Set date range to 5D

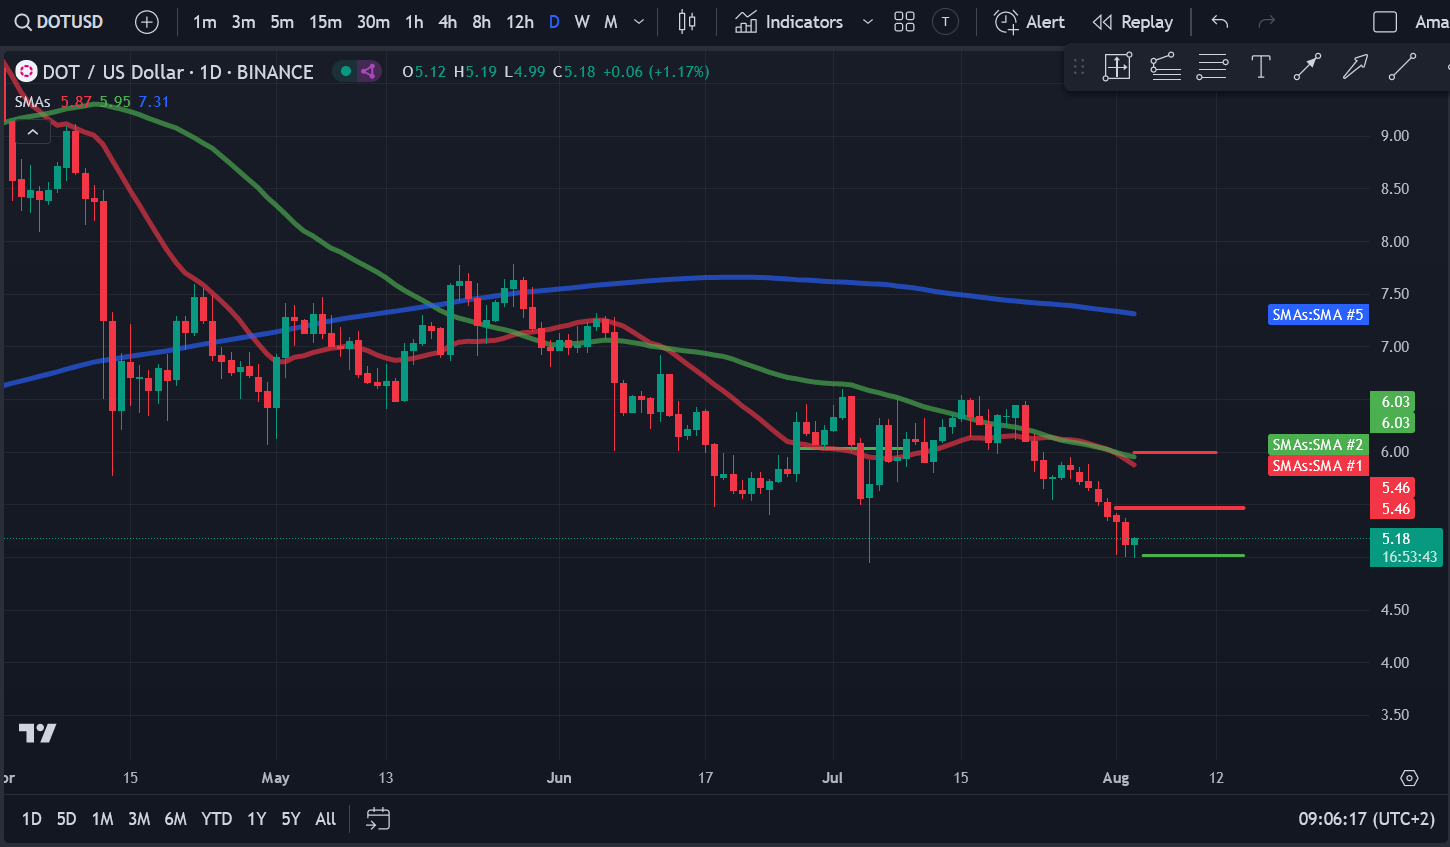(66, 819)
